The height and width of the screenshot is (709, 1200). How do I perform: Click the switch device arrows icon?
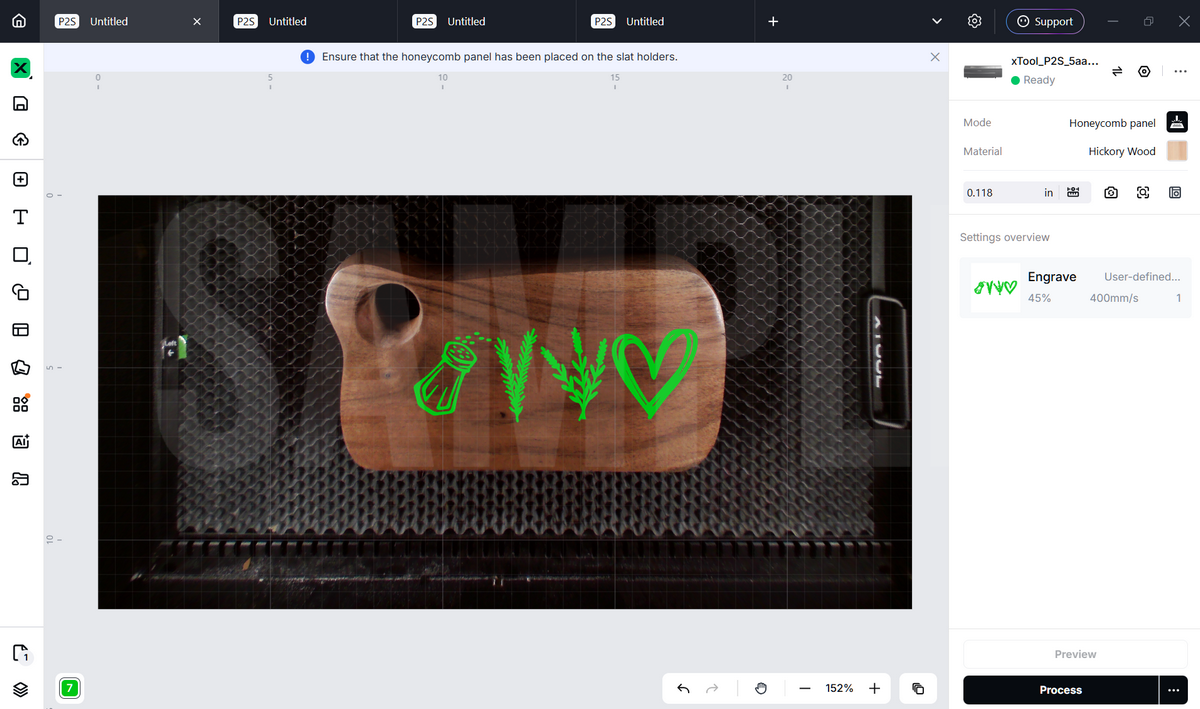(x=1117, y=71)
